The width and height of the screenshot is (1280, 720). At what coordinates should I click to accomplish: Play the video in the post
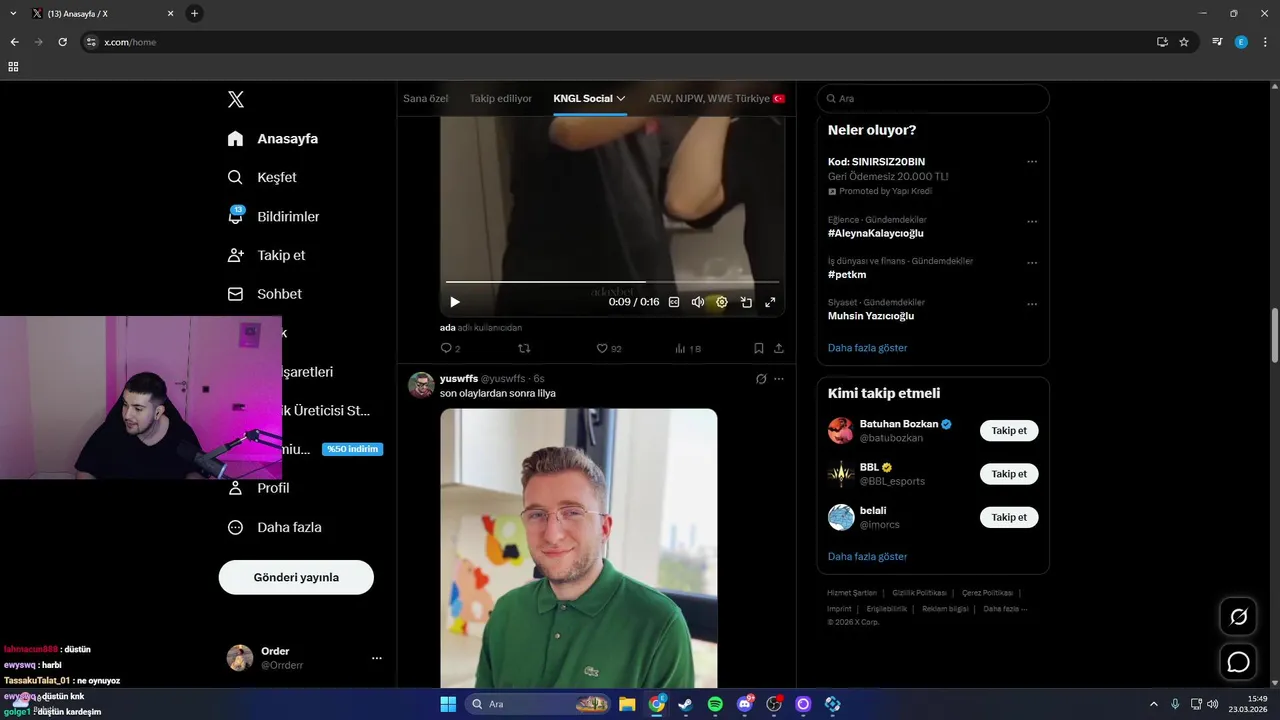(455, 302)
